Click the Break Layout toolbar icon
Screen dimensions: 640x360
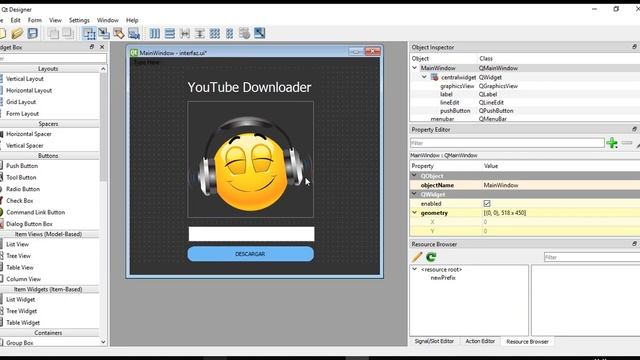tap(244, 33)
